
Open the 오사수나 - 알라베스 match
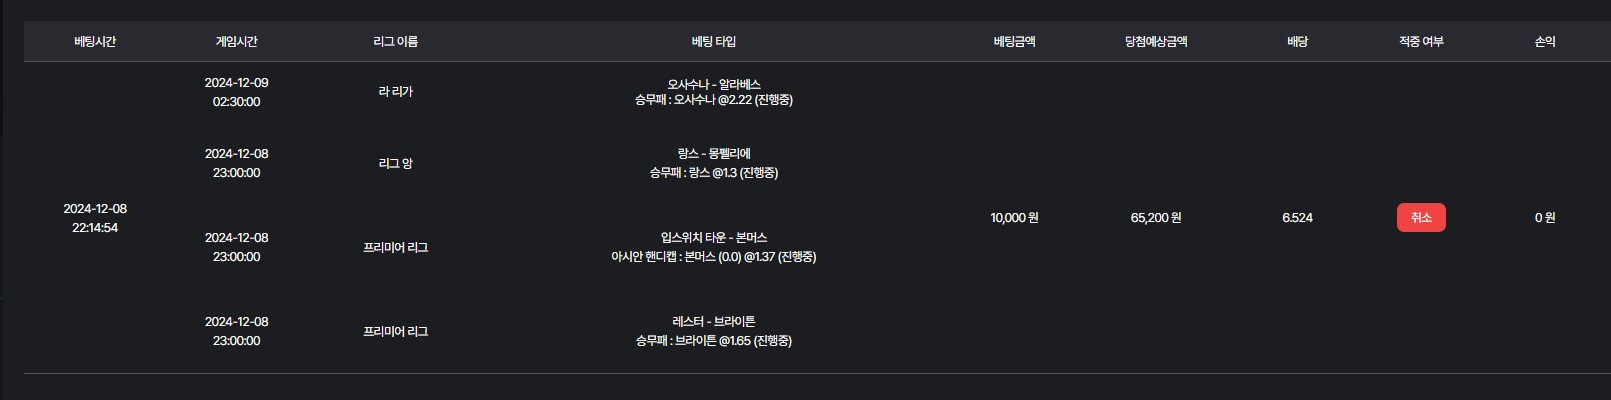[713, 85]
